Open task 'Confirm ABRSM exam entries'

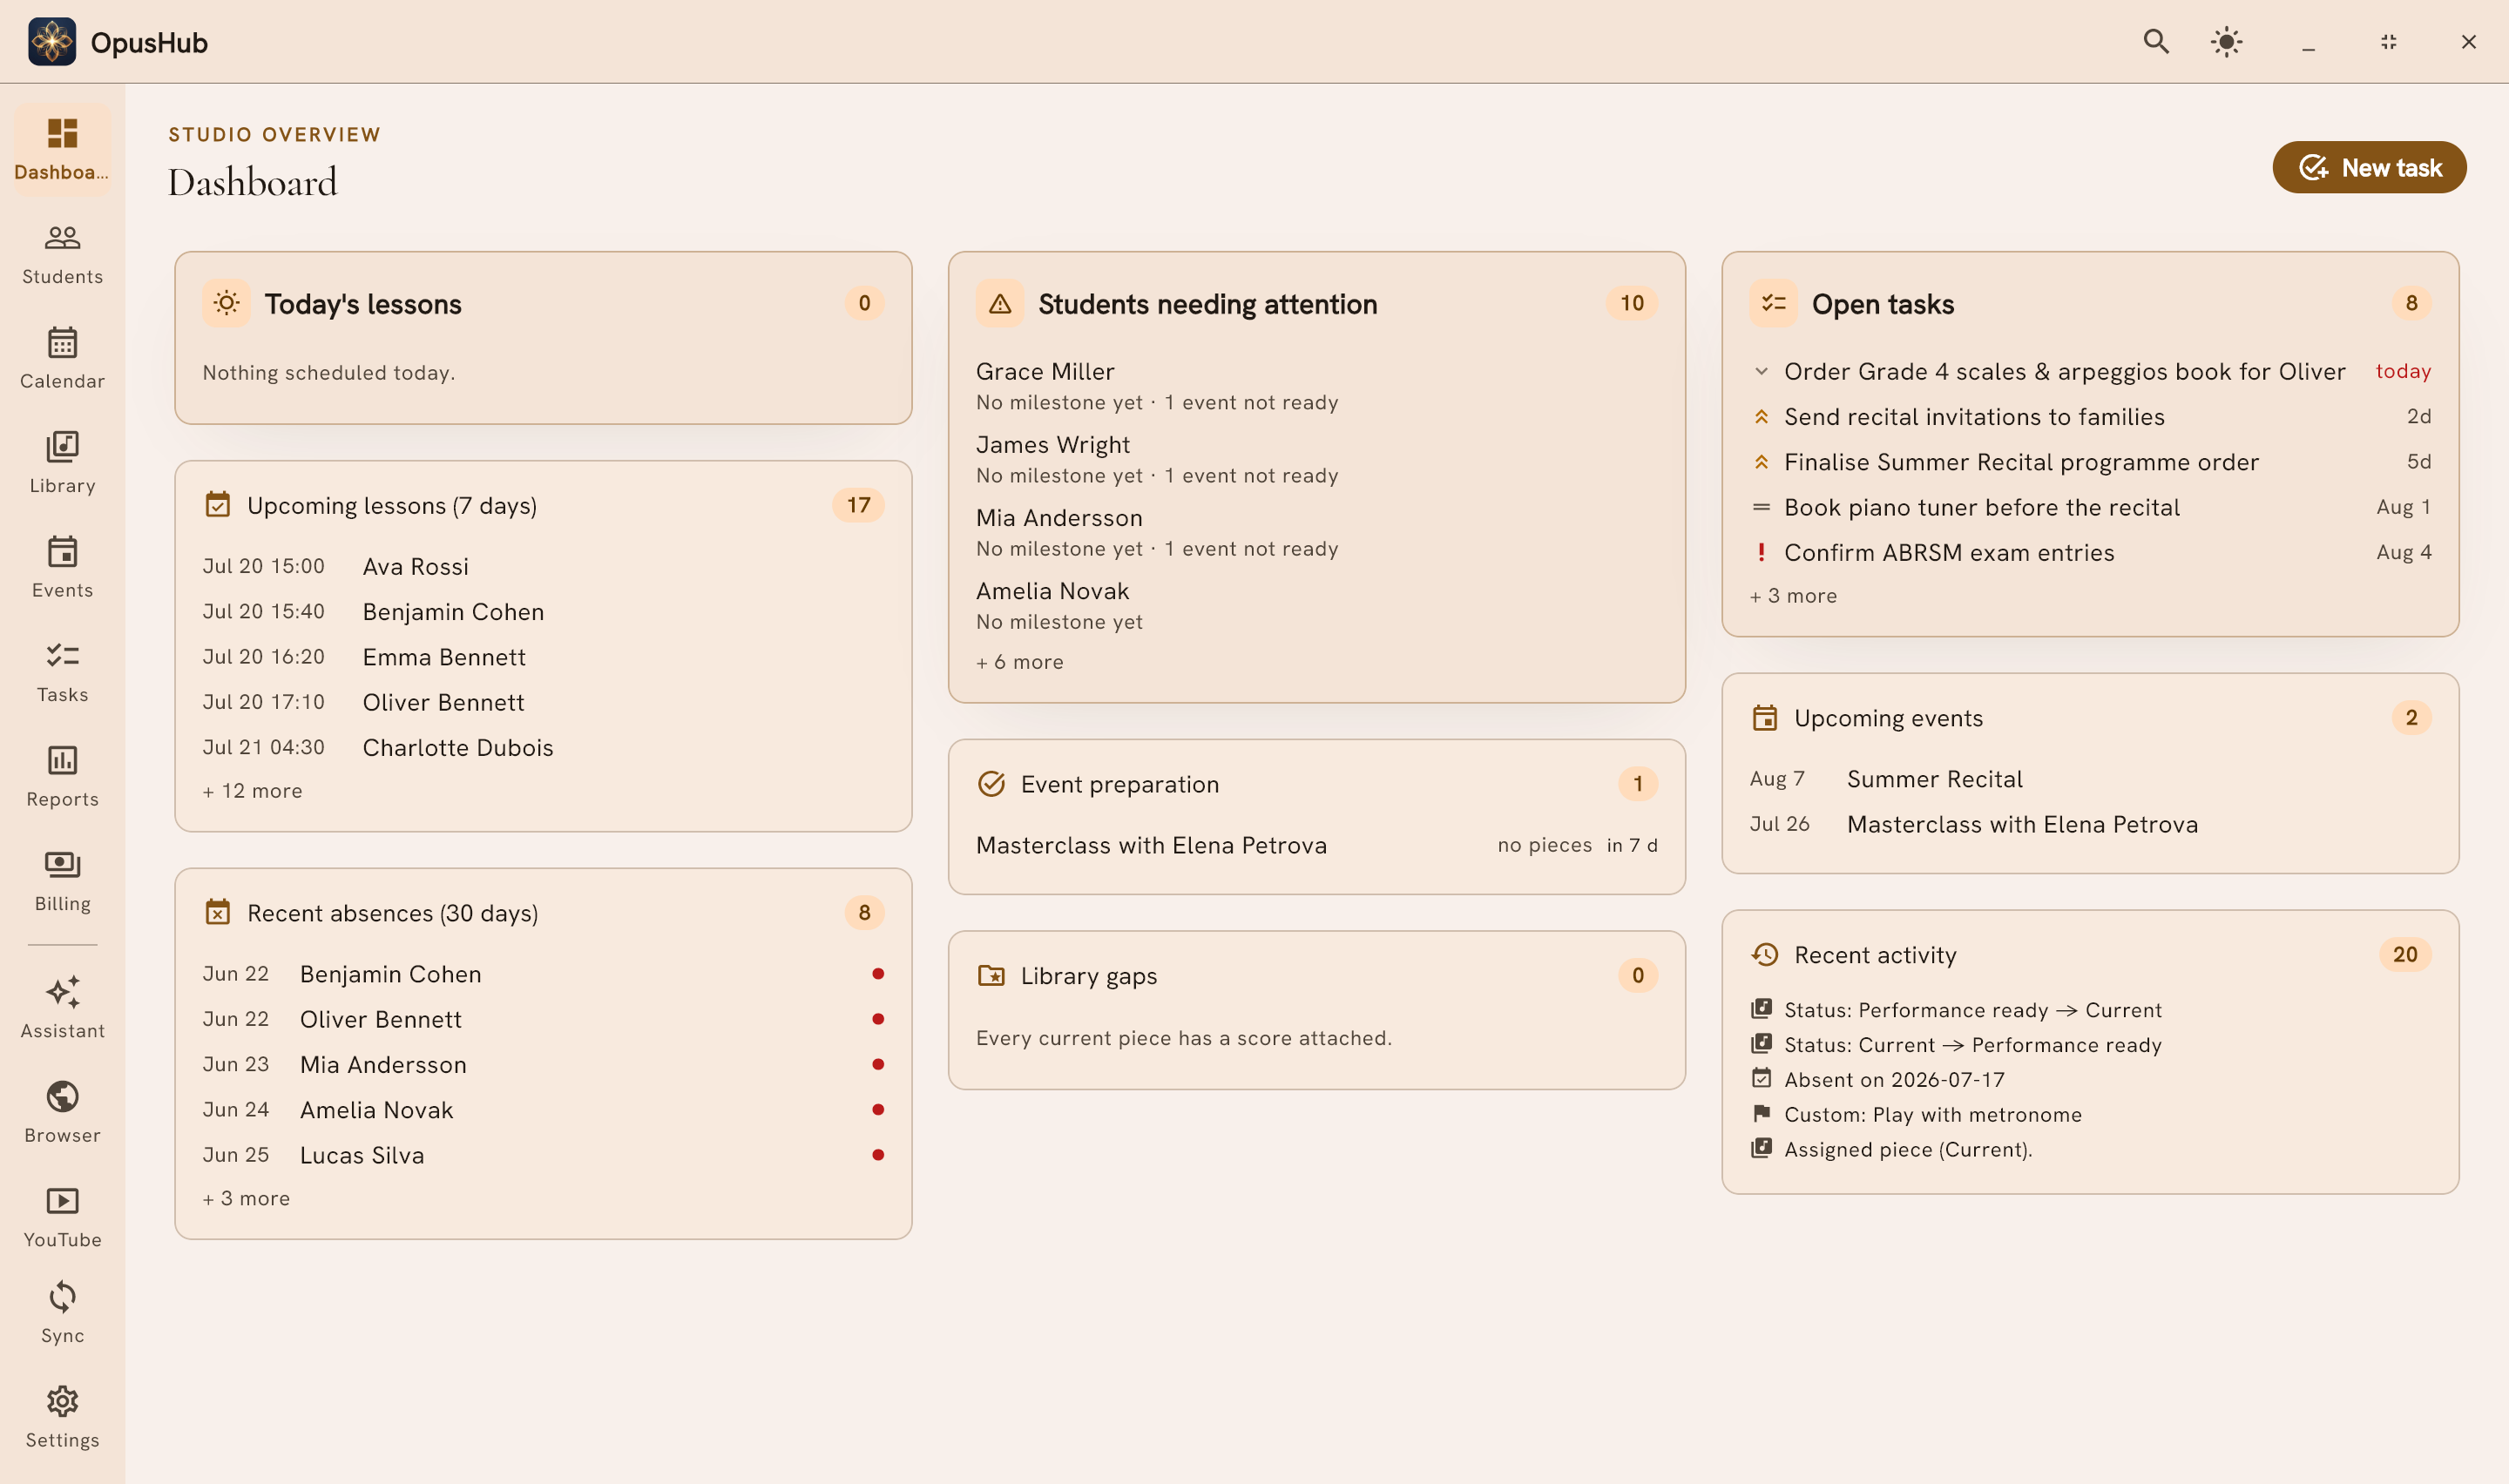click(2090, 552)
